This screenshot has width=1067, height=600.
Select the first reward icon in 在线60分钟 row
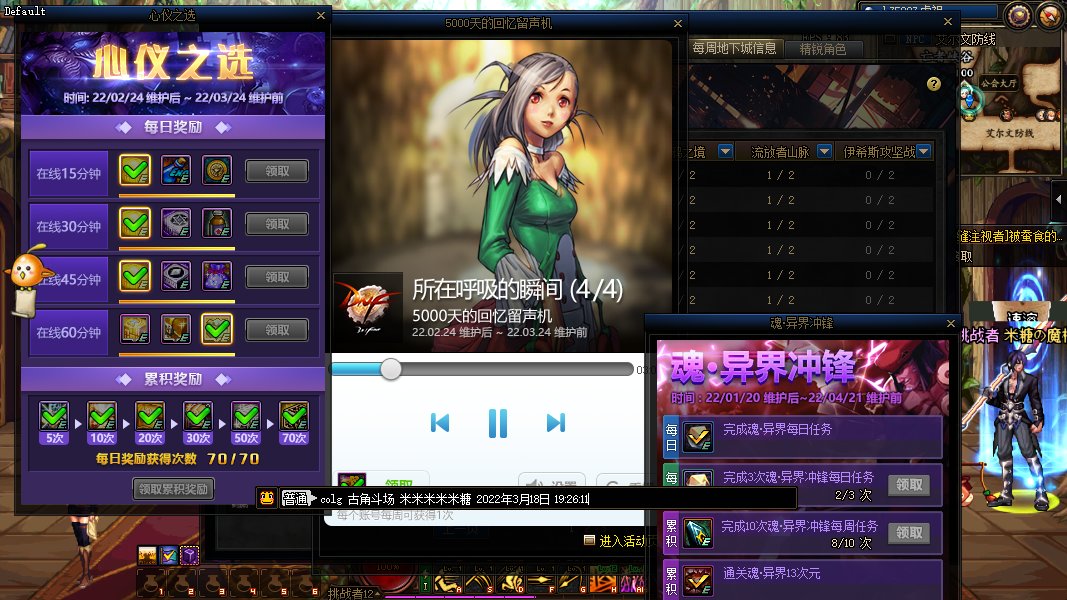135,329
